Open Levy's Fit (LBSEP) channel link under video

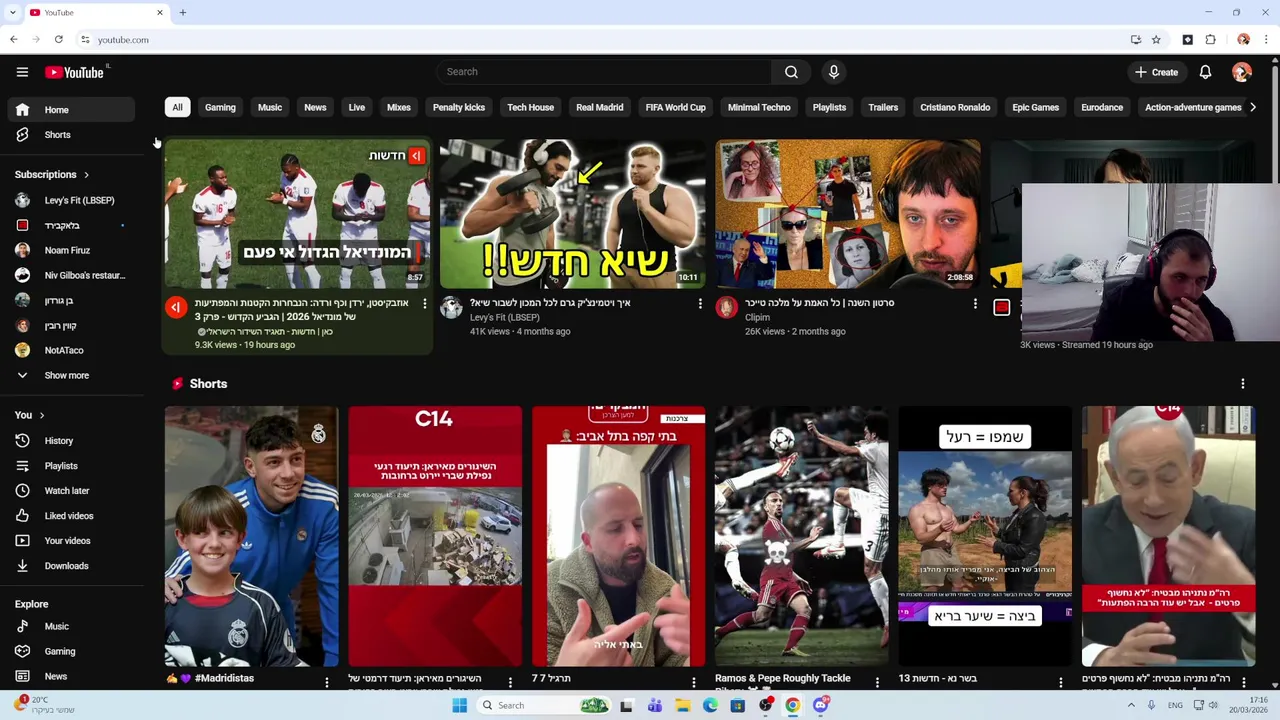(505, 318)
